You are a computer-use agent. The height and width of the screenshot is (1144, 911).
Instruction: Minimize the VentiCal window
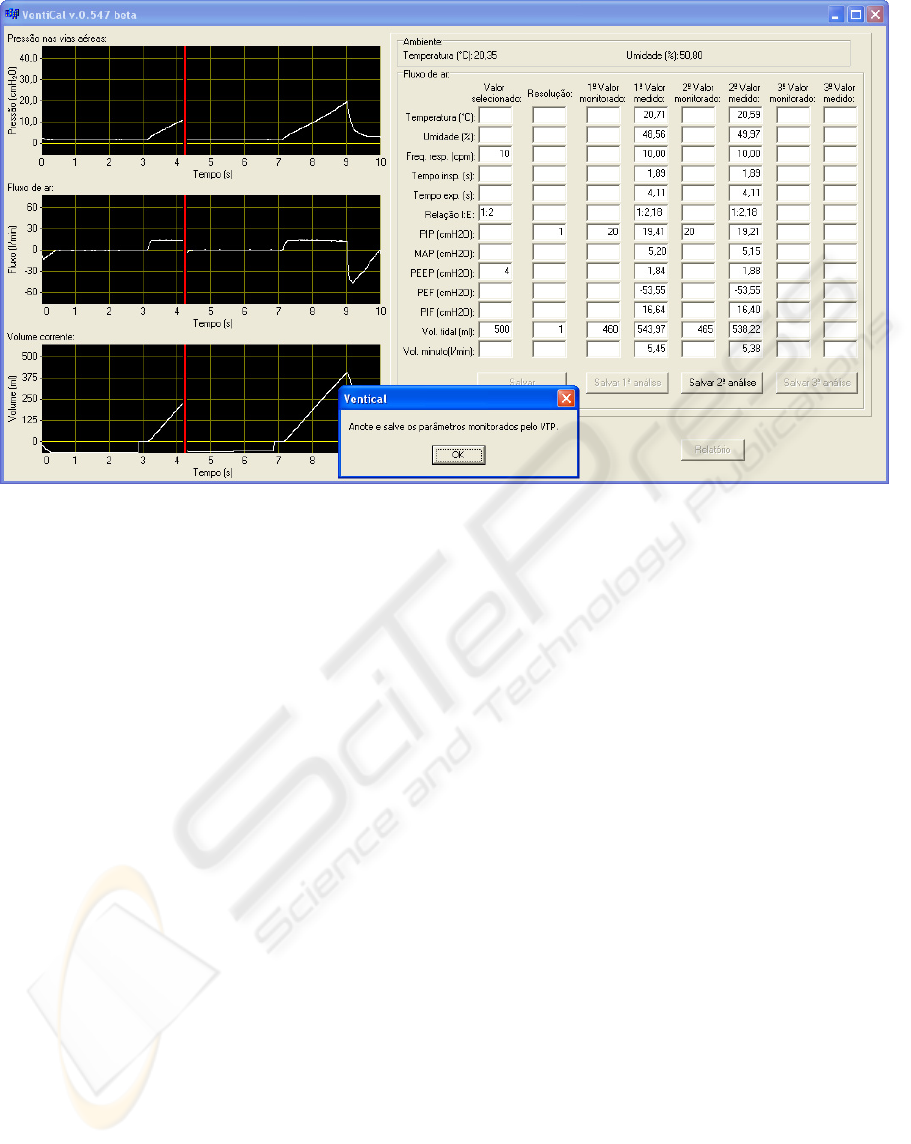coord(836,15)
